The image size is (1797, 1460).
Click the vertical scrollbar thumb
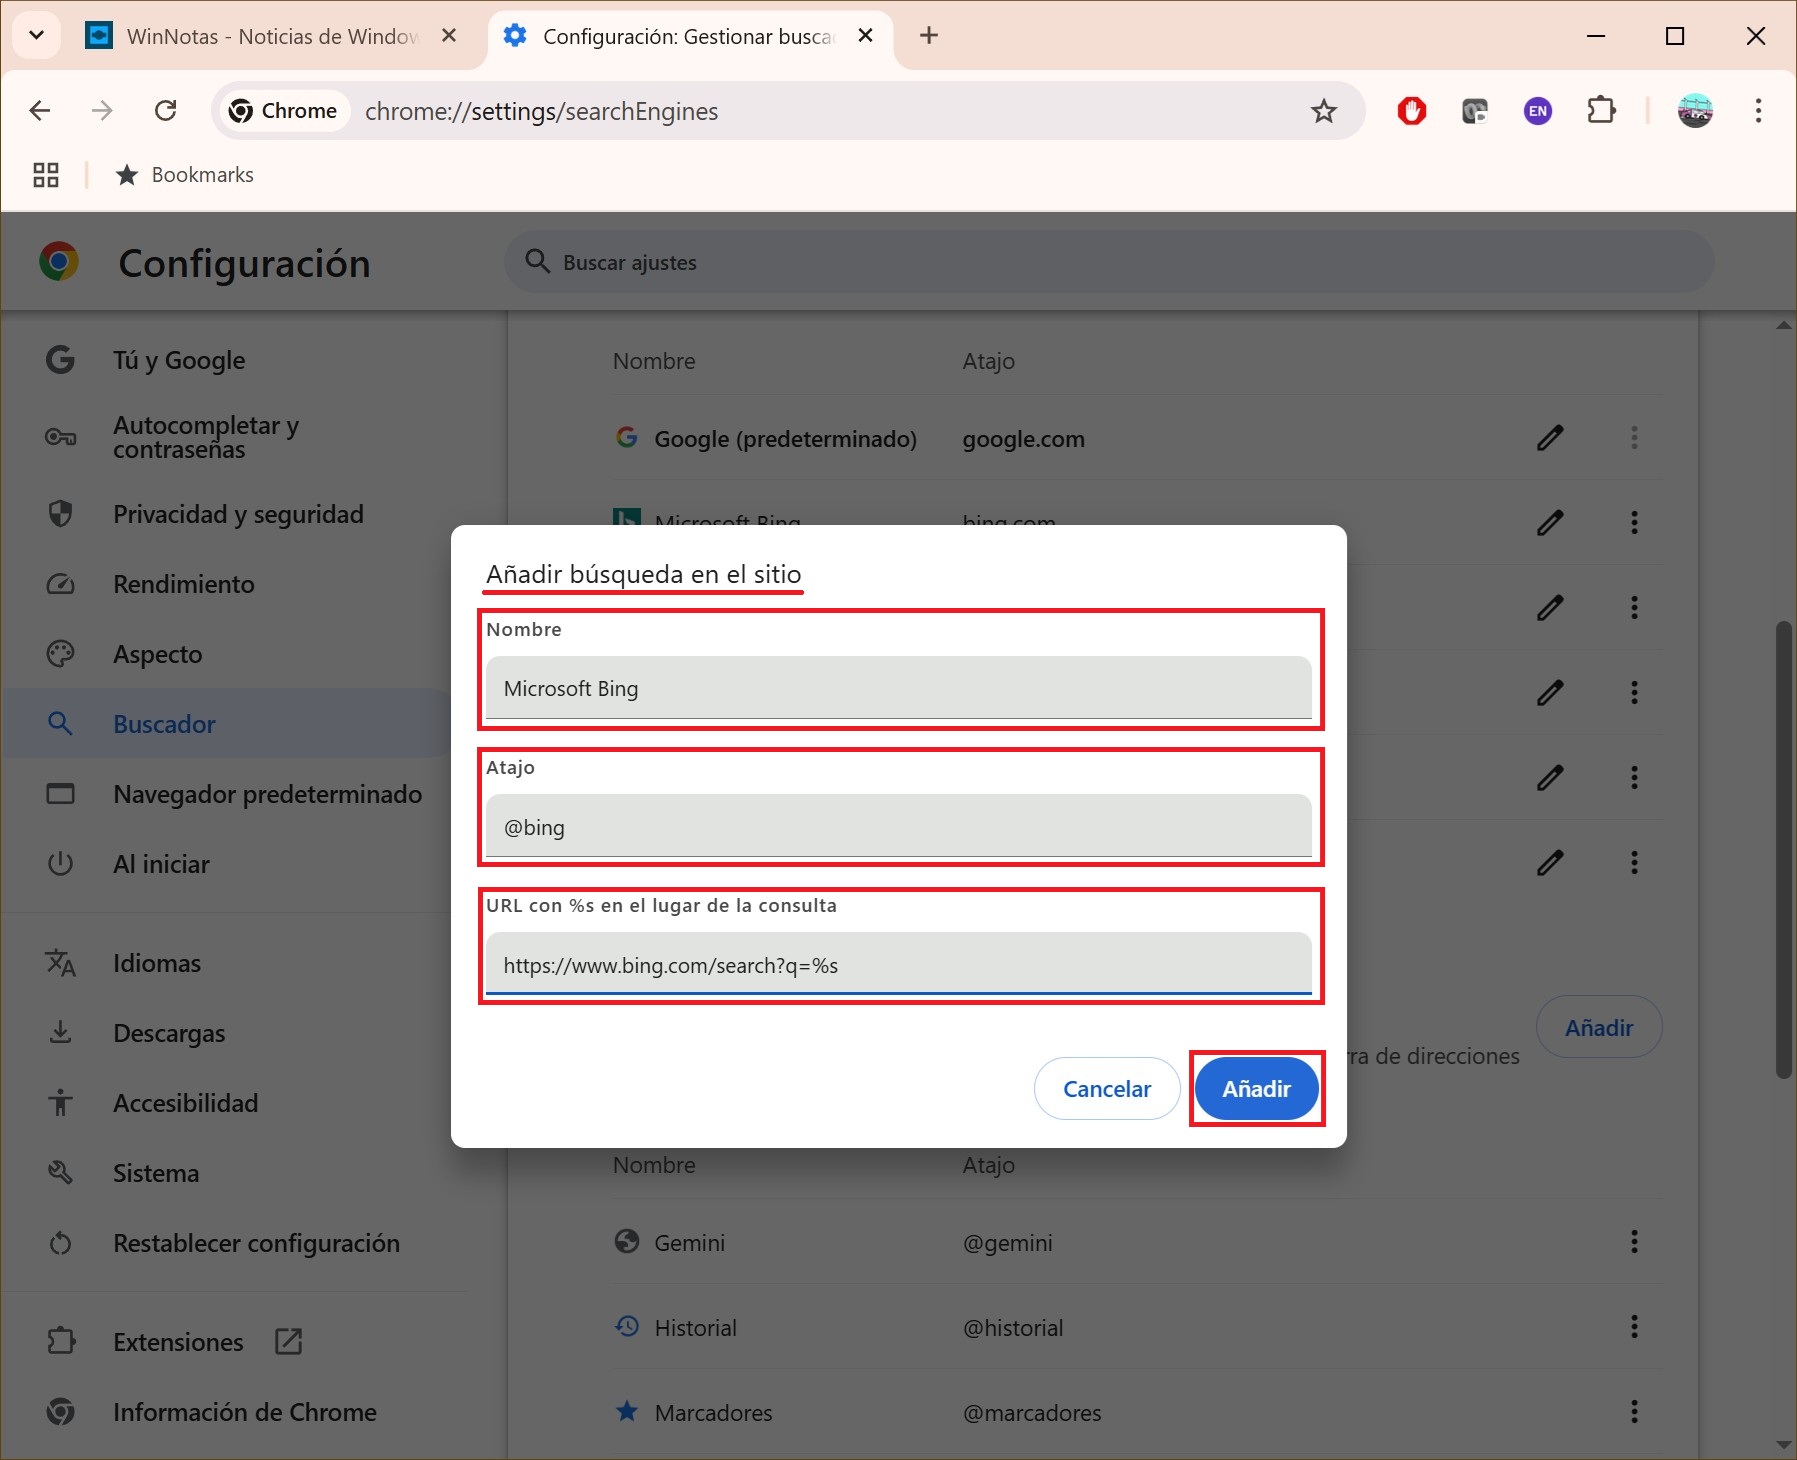point(1783,850)
